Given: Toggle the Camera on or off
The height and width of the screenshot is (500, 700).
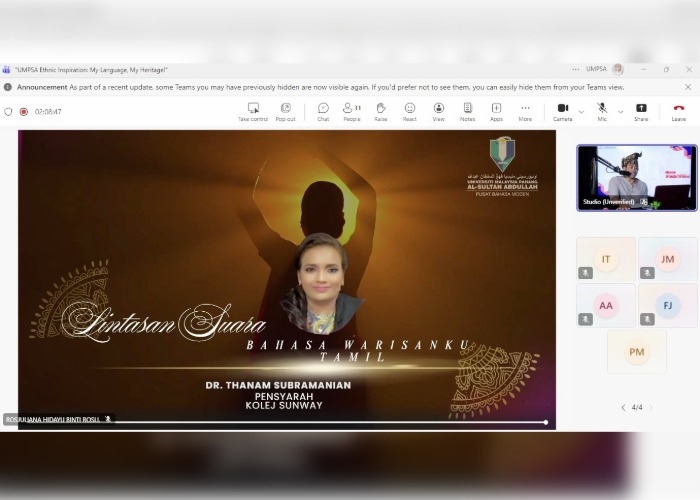Looking at the screenshot, I should [563, 111].
